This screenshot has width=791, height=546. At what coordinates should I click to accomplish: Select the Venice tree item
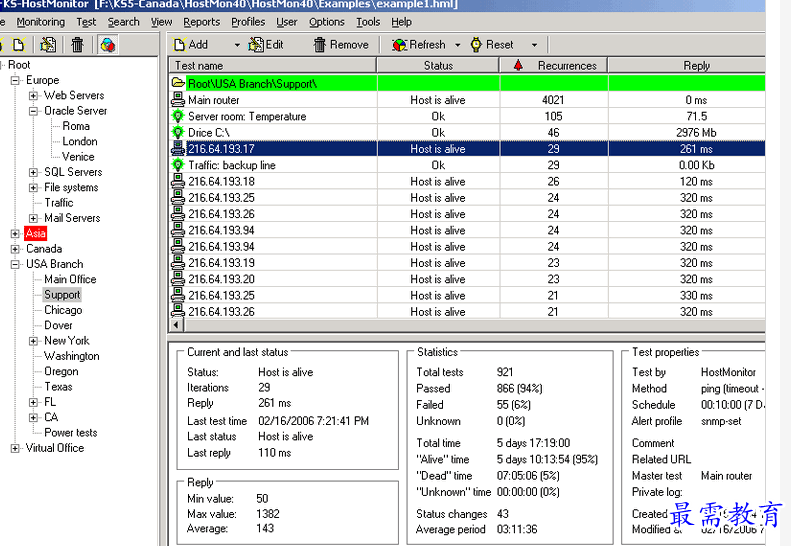pyautogui.click(x=78, y=157)
